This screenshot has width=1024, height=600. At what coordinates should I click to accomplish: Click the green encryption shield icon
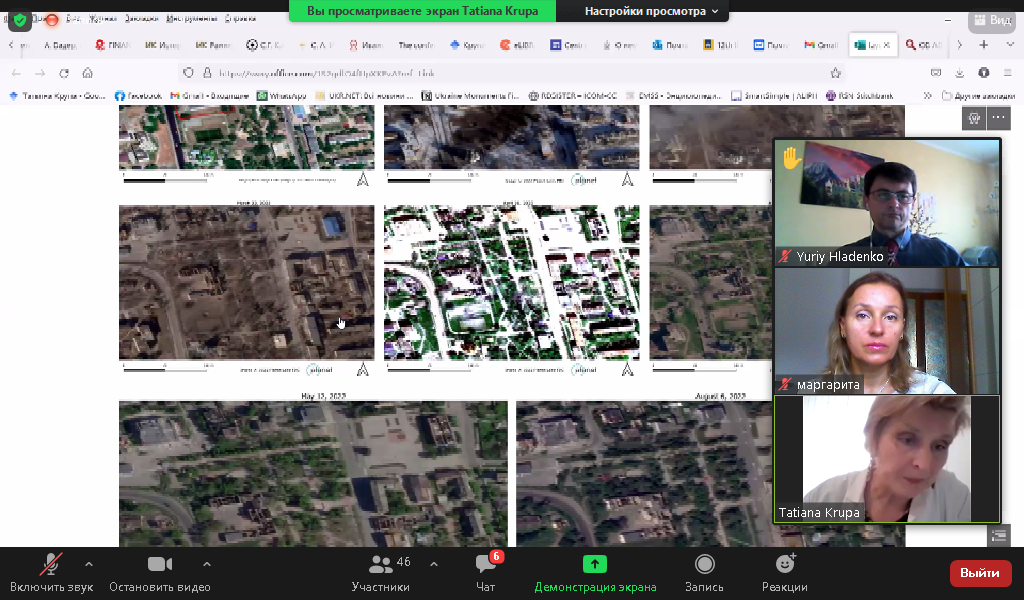[20, 20]
